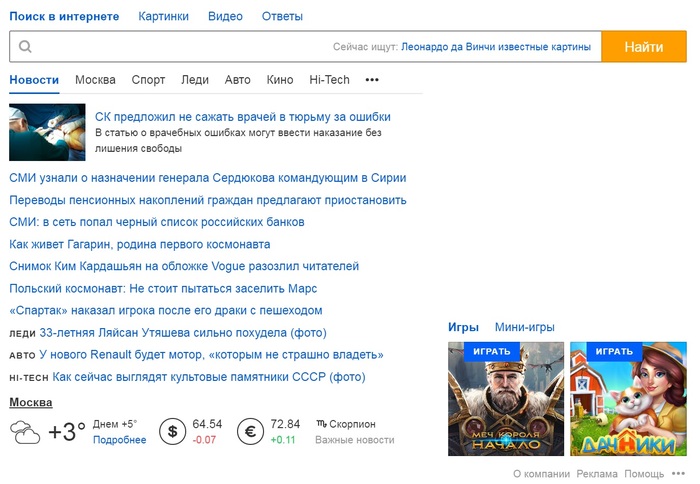The height and width of the screenshot is (484, 700).
Task: Switch to the Леди news tab
Action: click(x=195, y=80)
